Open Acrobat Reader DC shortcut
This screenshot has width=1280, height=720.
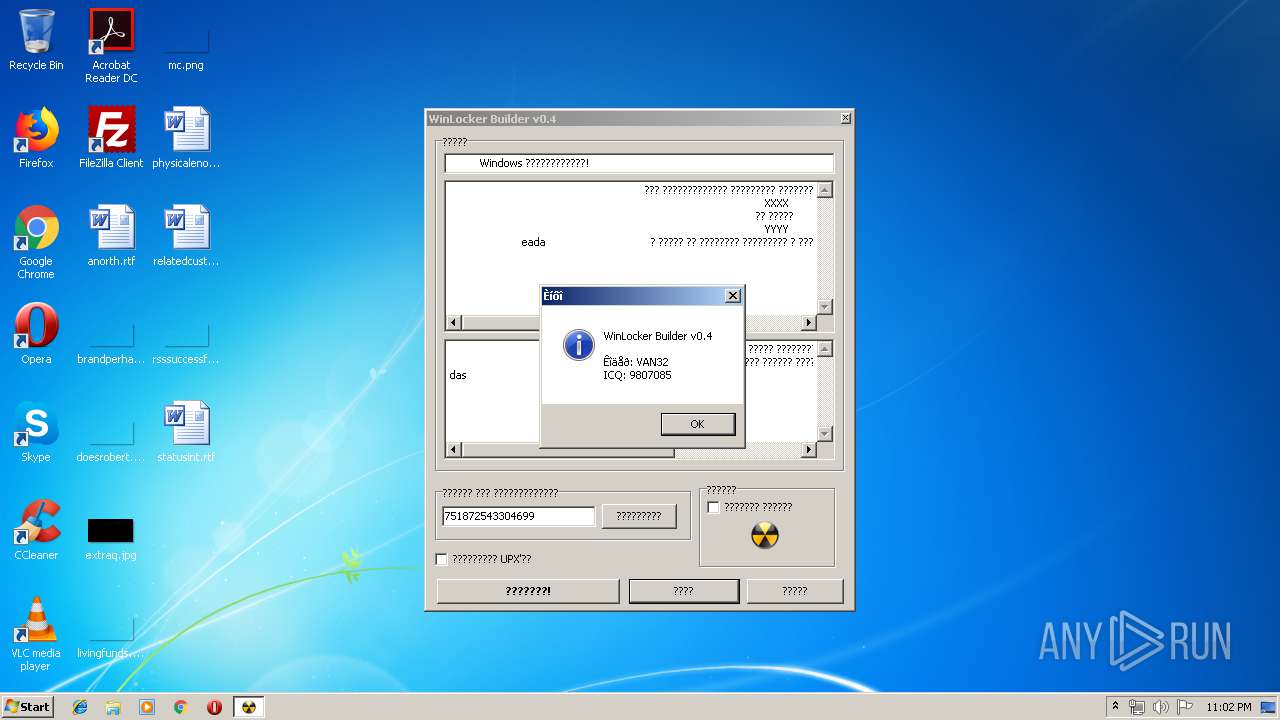pos(111,46)
